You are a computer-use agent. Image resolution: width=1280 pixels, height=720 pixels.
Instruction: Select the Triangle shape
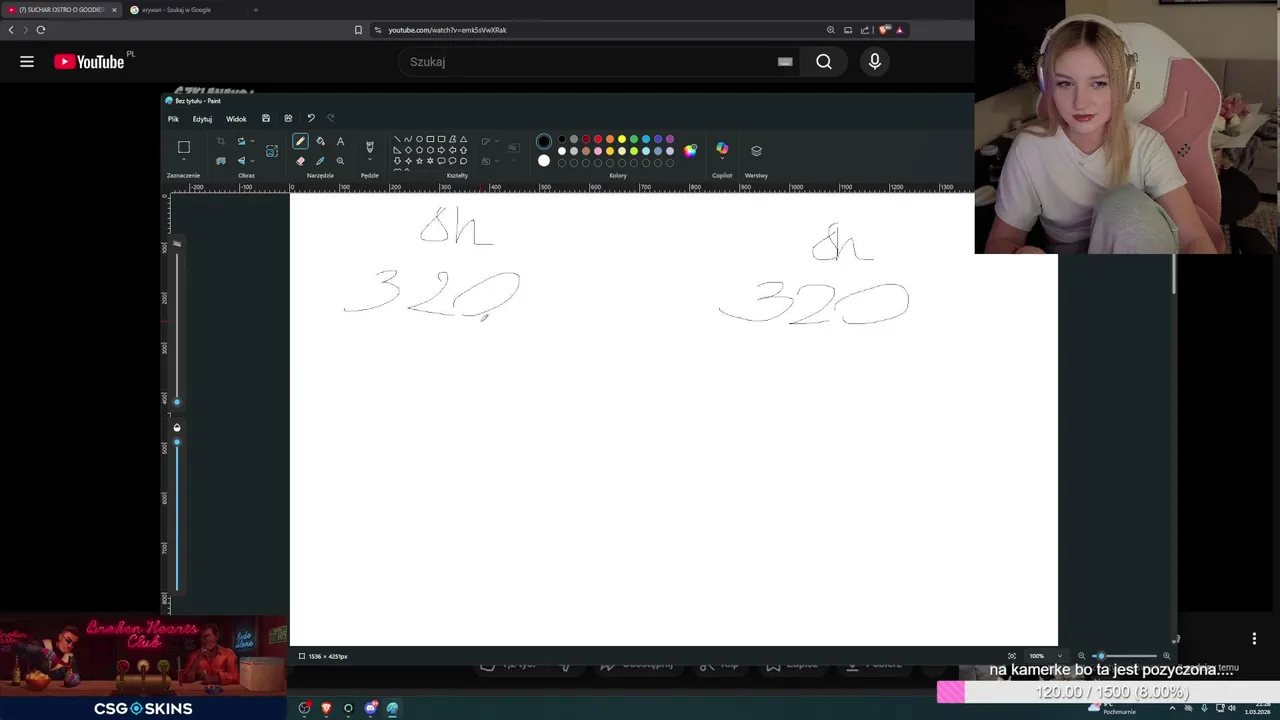click(463, 139)
